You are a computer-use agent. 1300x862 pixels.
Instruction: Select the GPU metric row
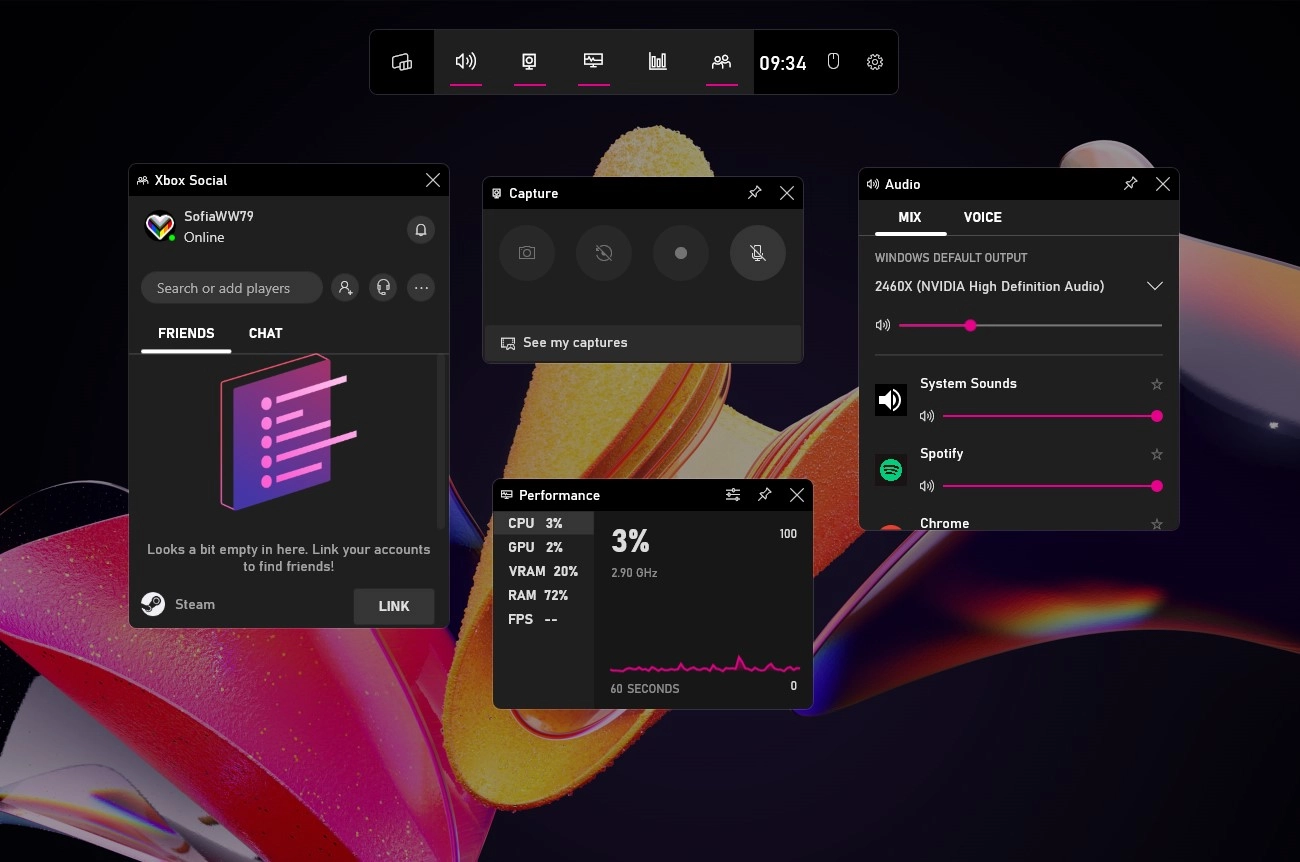(543, 547)
